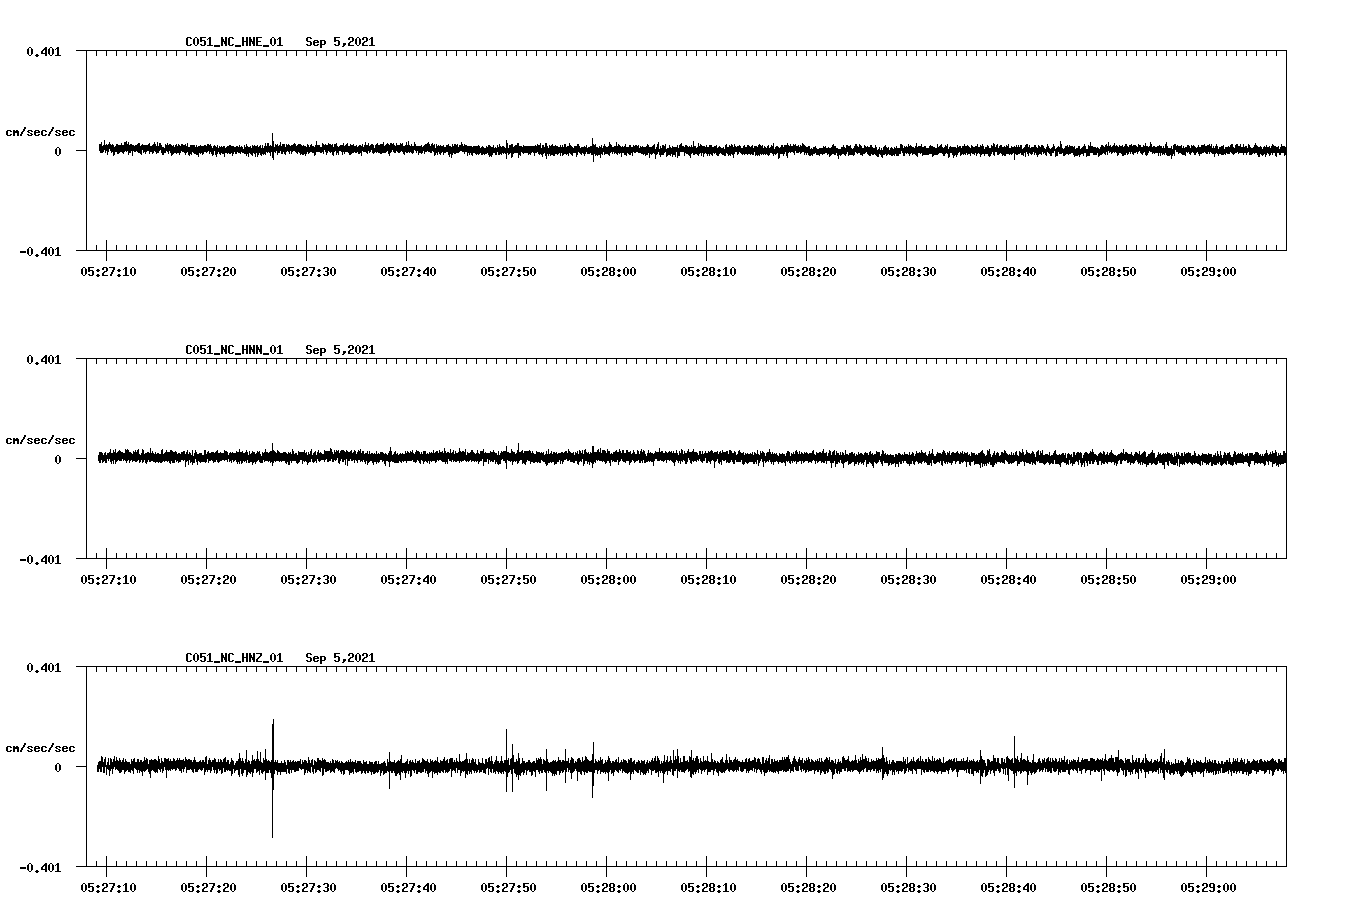Click the 05:28:50 time label under HNN plot

pos(1108,580)
